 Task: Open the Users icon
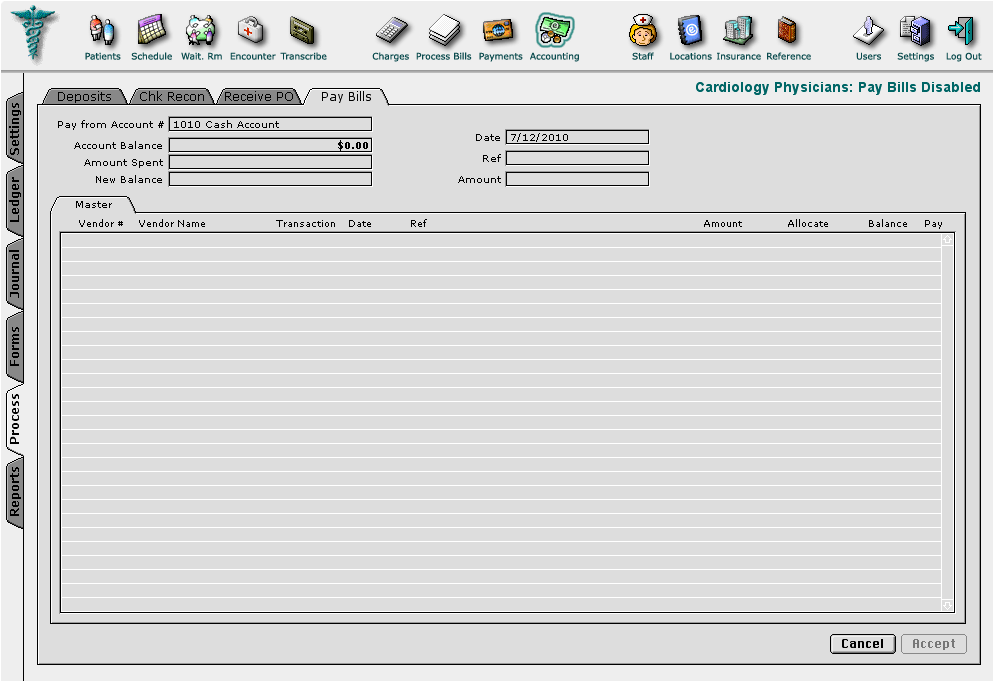pyautogui.click(x=868, y=30)
